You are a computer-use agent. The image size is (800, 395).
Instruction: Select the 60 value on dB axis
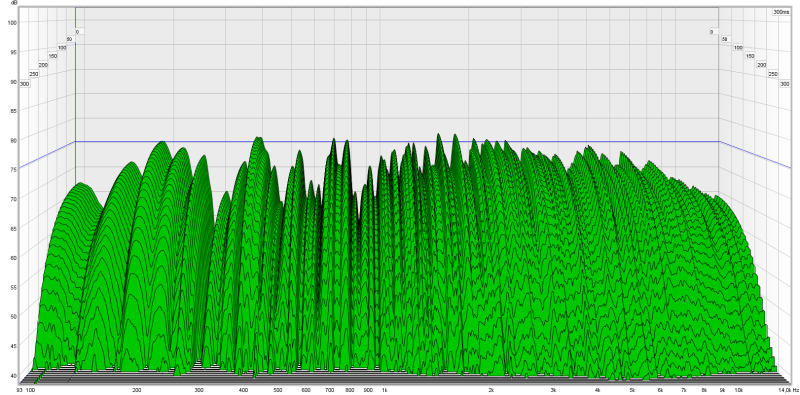(x=14, y=258)
